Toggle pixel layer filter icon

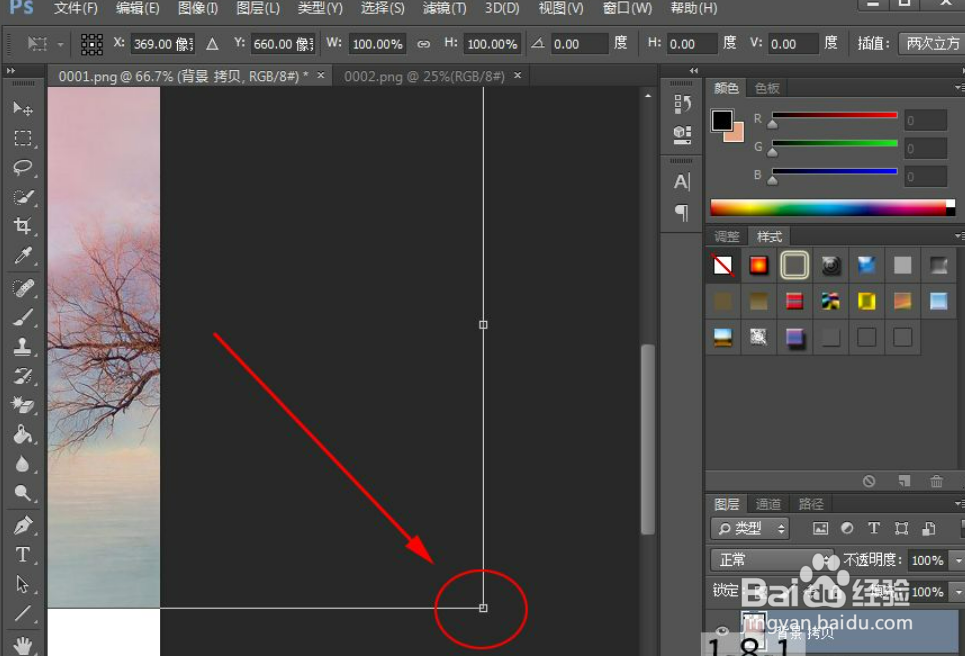[x=820, y=528]
